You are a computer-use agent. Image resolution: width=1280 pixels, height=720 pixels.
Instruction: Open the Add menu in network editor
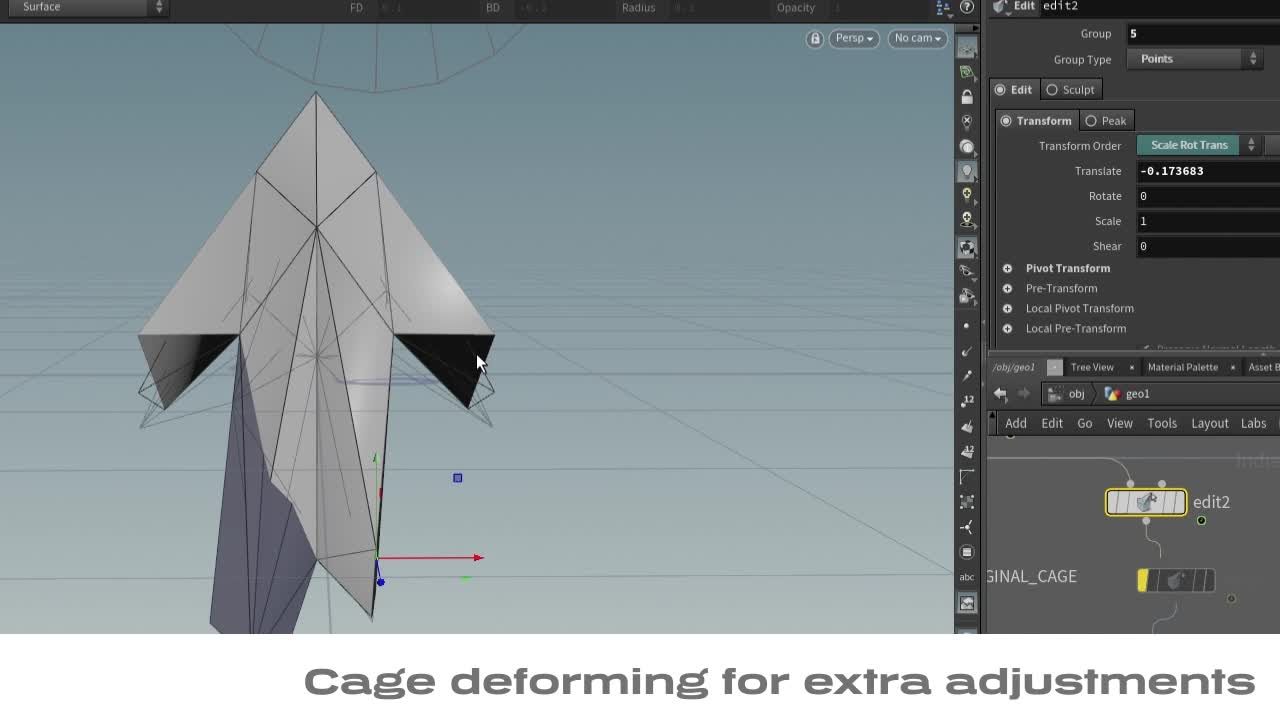[1016, 423]
